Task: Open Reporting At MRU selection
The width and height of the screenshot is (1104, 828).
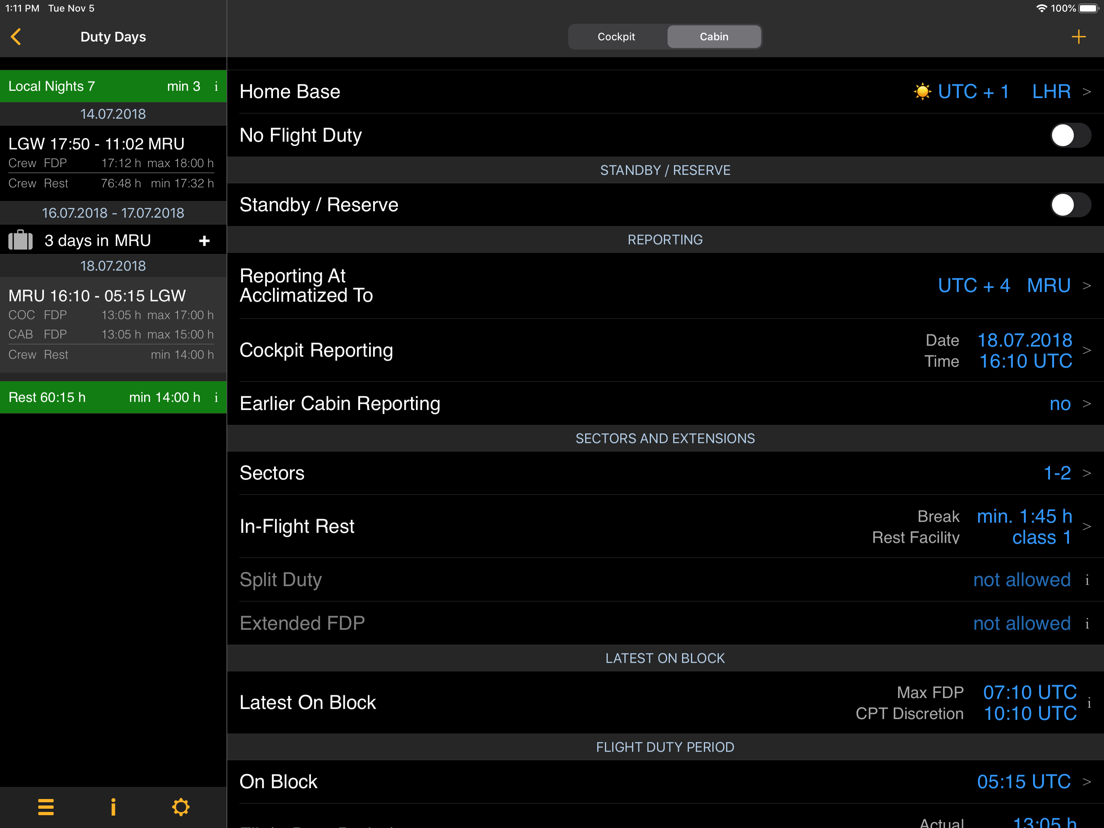Action: coord(665,286)
